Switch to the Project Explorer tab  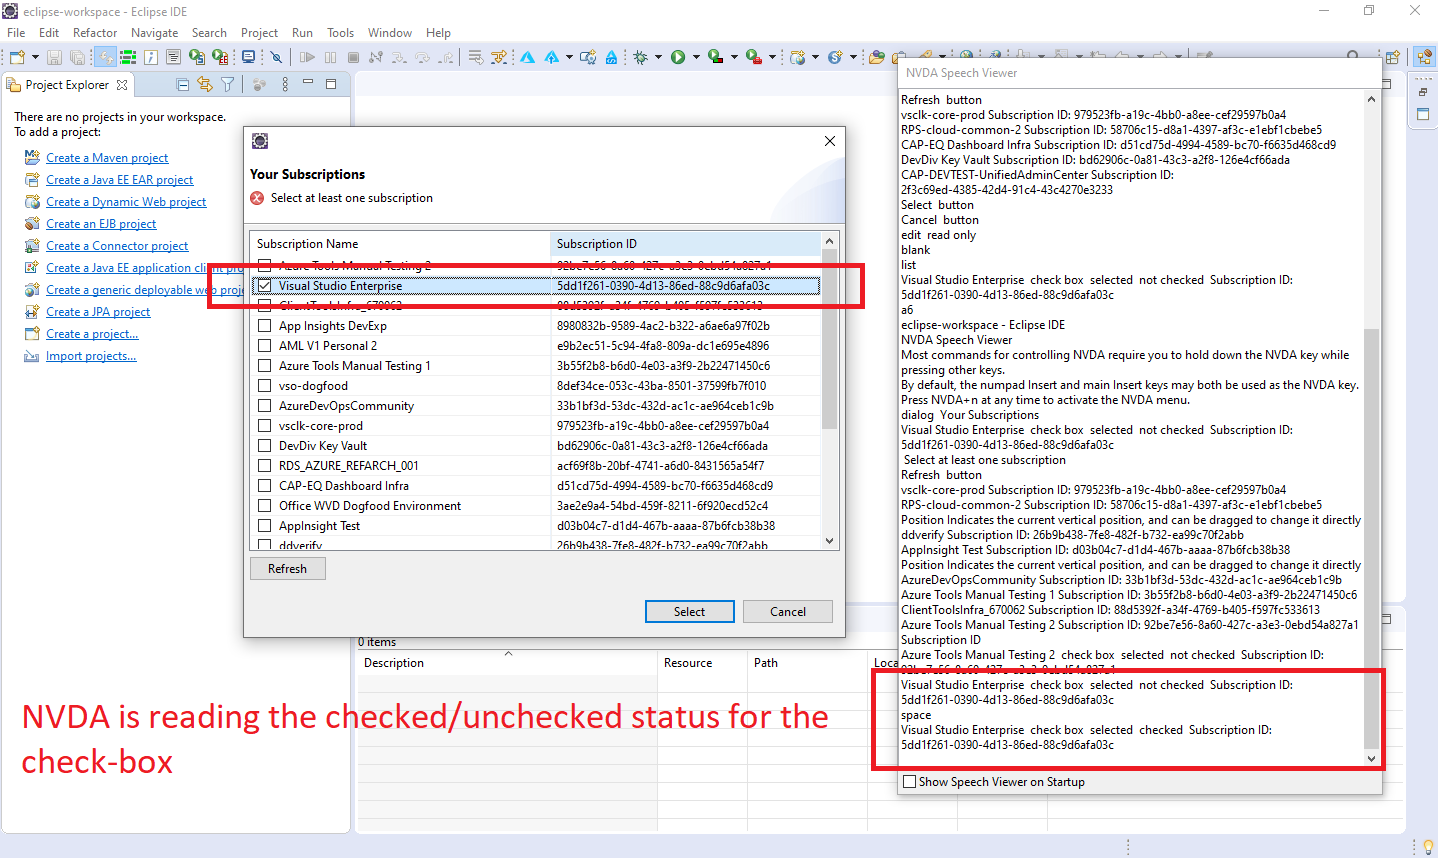pyautogui.click(x=68, y=84)
